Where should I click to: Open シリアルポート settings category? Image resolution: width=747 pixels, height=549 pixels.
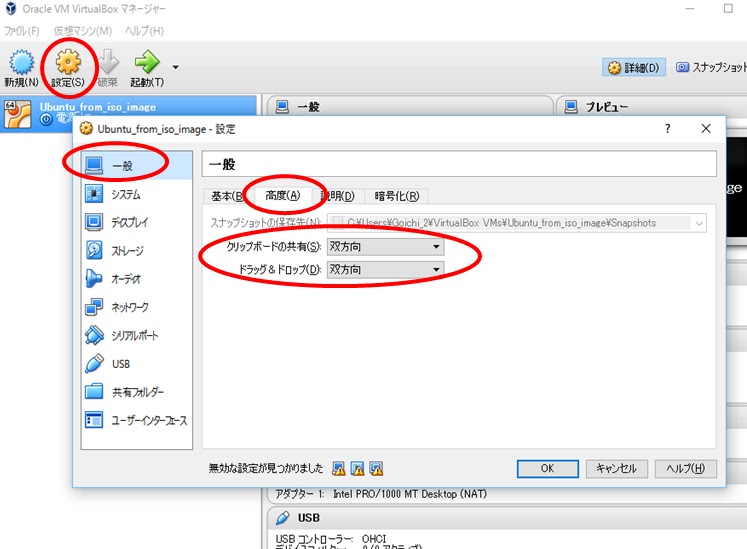(137, 336)
